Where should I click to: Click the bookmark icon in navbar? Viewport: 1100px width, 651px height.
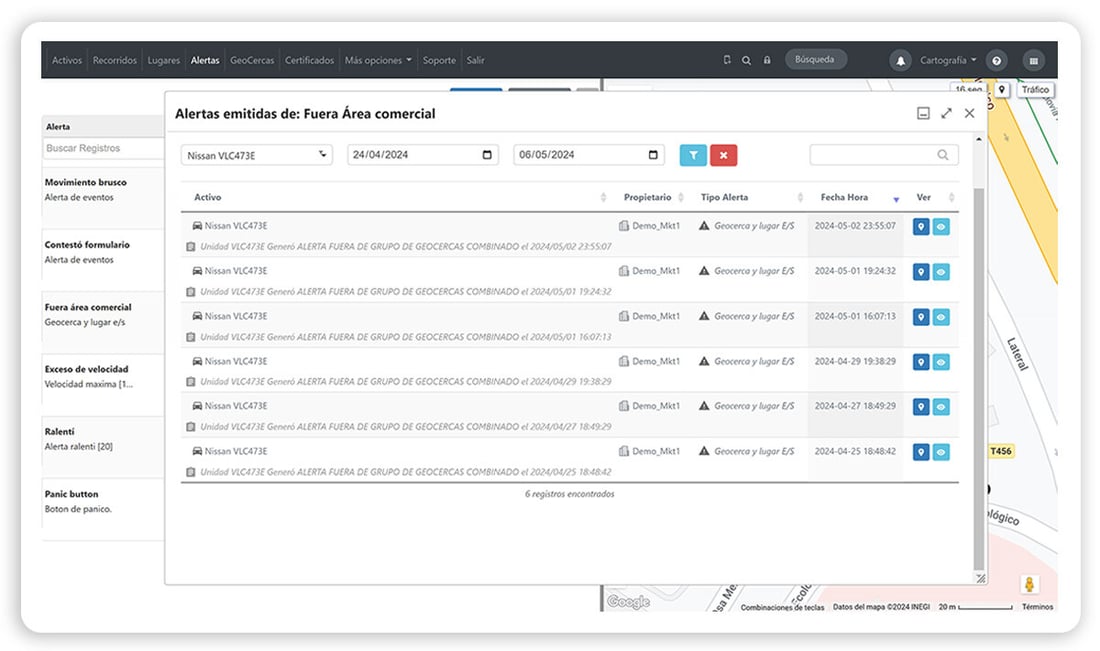pyautogui.click(x=727, y=60)
